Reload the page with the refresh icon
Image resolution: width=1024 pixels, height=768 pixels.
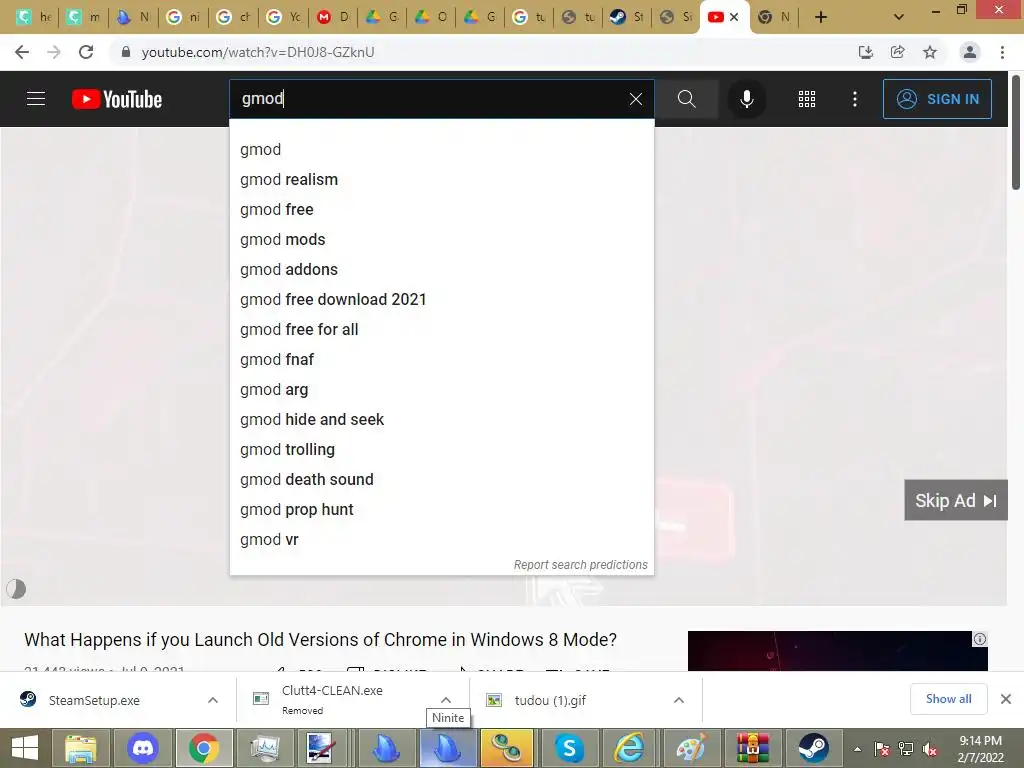[x=86, y=52]
